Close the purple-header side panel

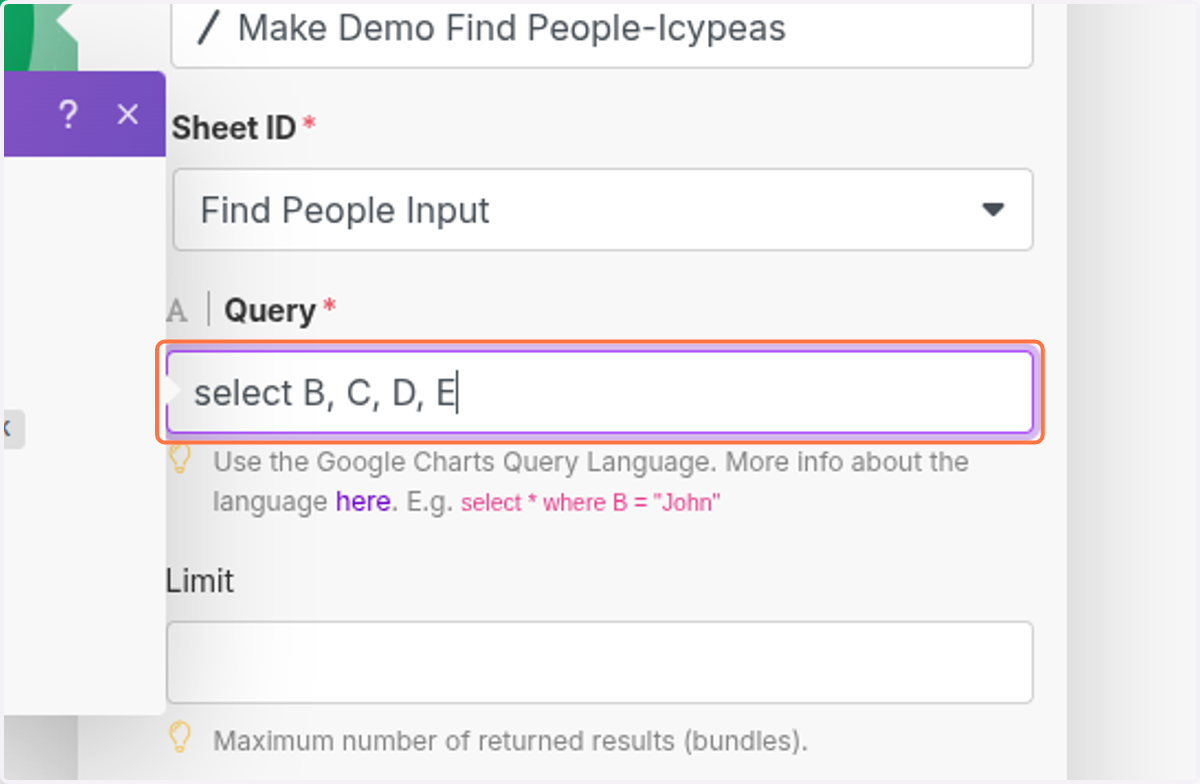click(127, 115)
